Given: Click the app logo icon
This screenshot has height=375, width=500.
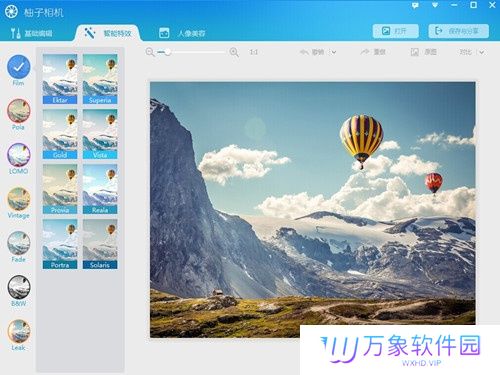Looking at the screenshot, I should pos(11,12).
